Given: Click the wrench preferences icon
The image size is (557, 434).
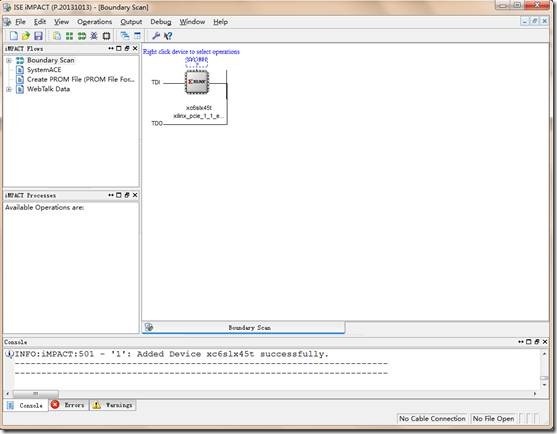Looking at the screenshot, I should 156,36.
